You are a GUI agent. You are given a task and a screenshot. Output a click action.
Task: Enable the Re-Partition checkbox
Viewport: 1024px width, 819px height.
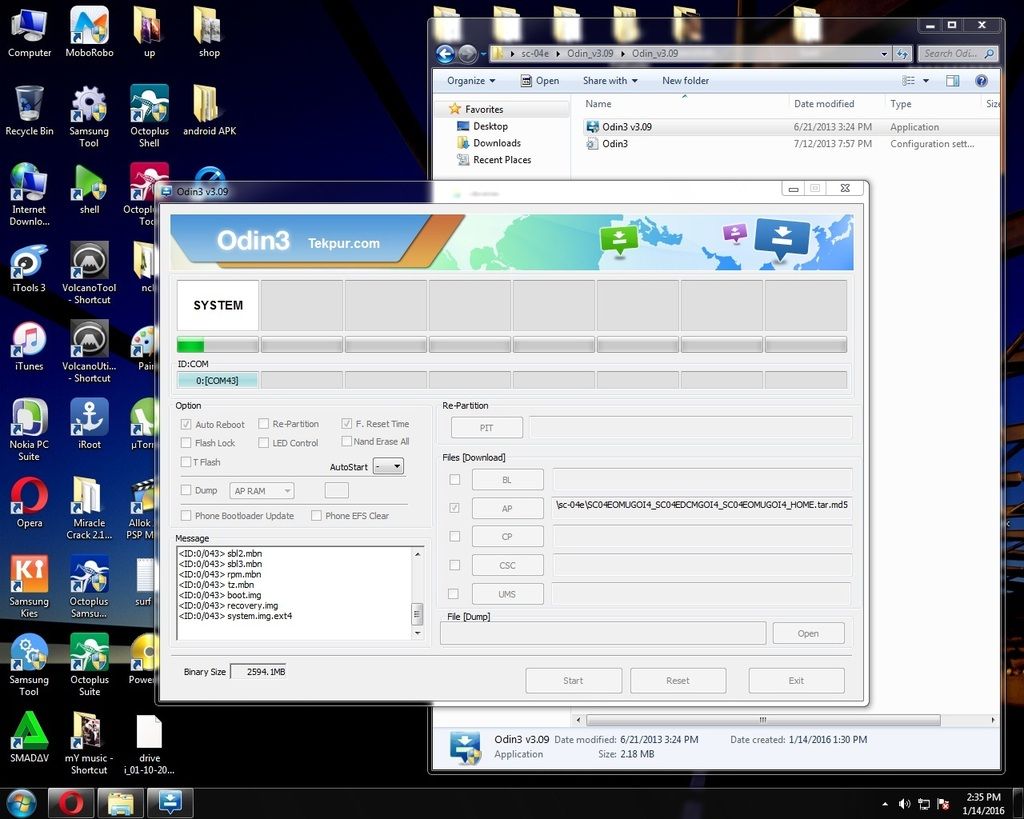pos(264,424)
